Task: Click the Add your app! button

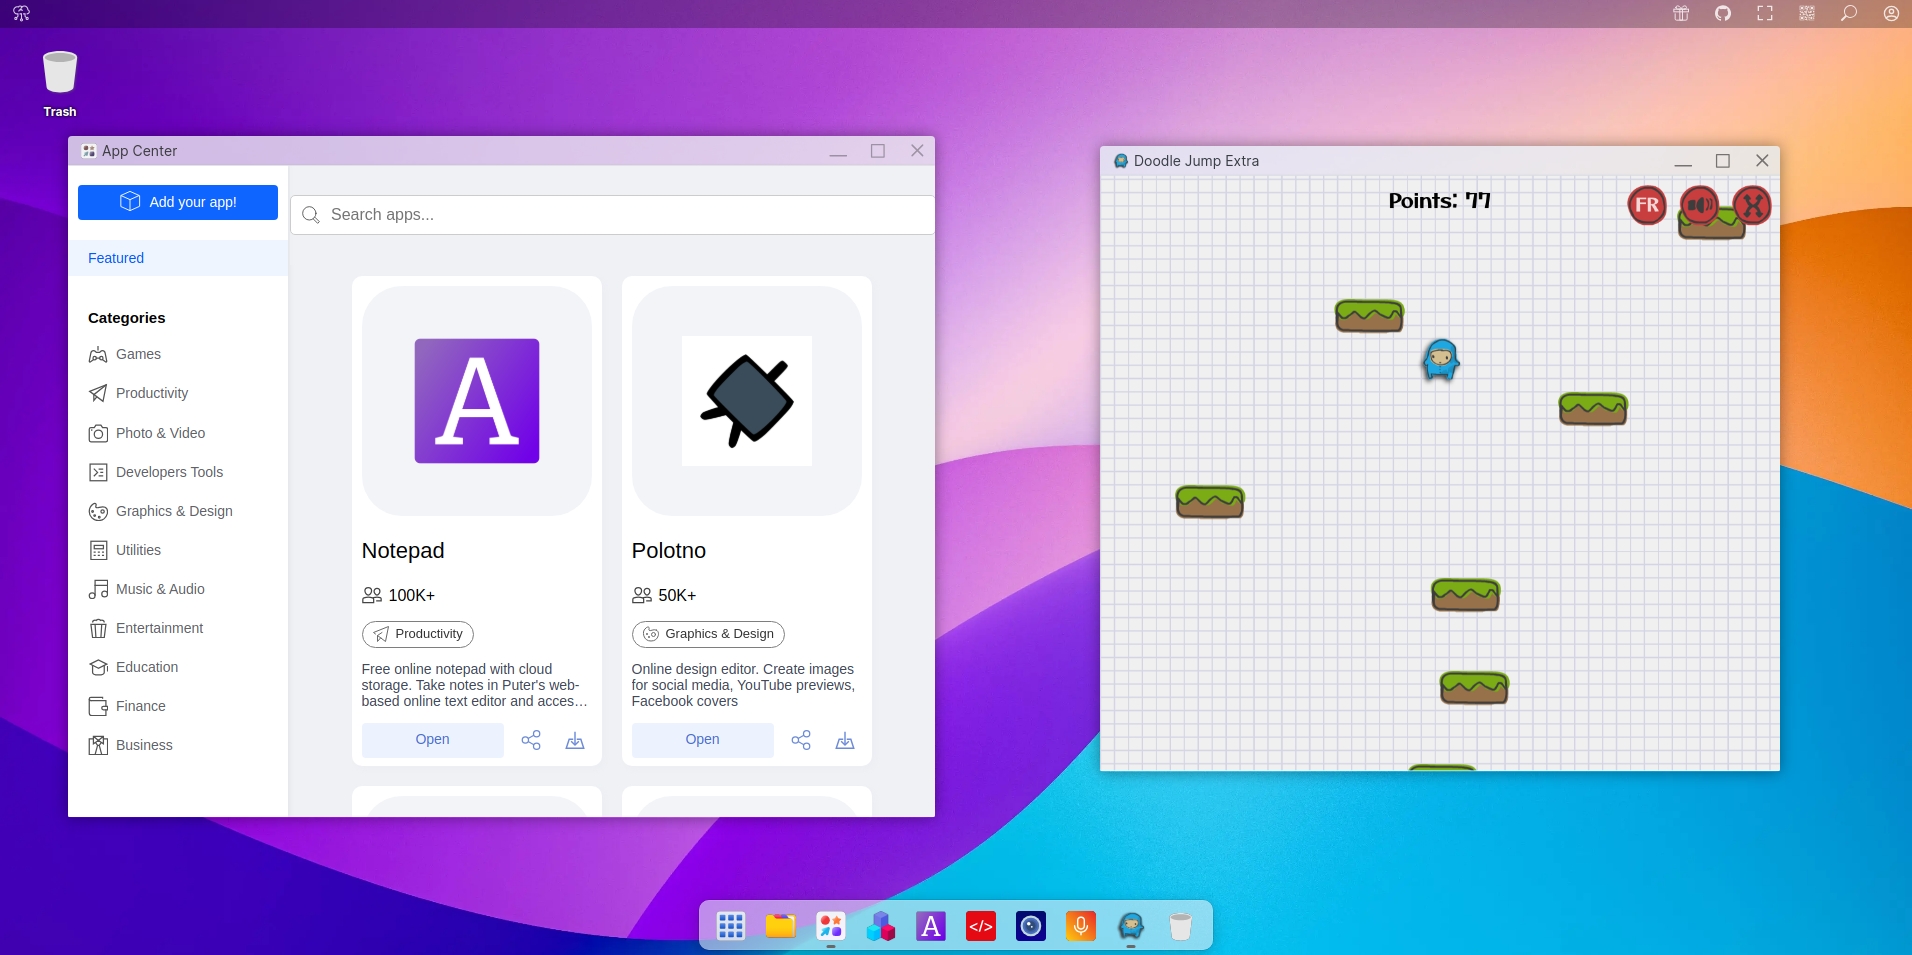Action: [178, 202]
